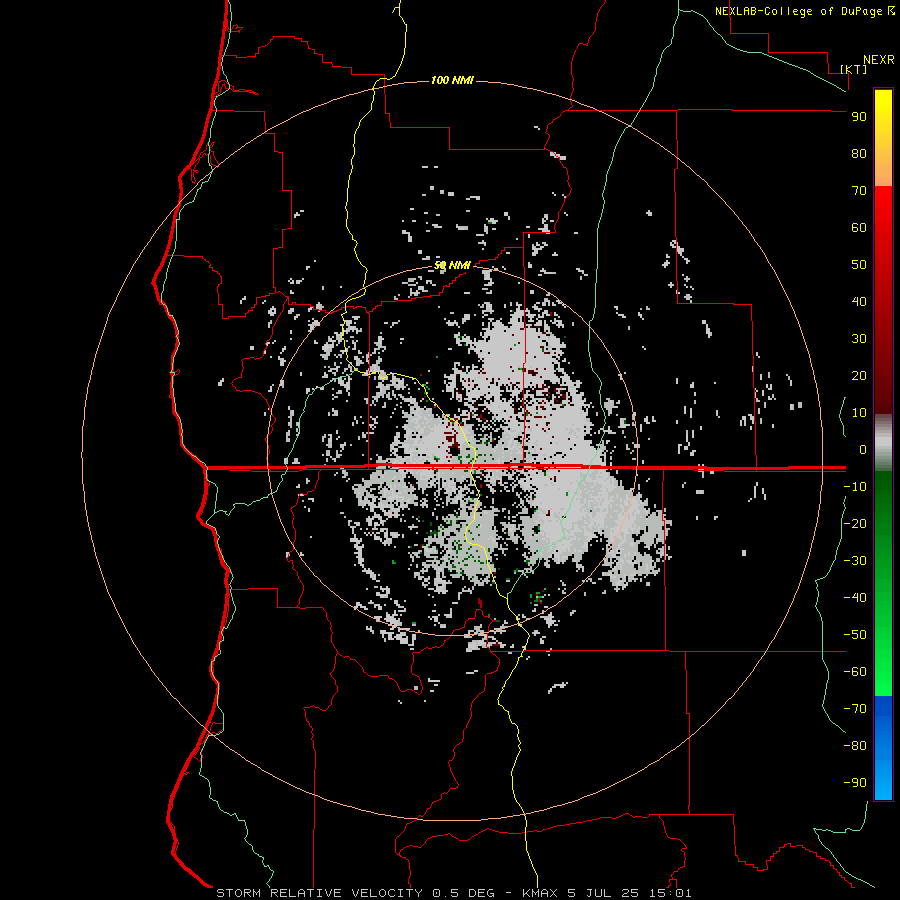Image resolution: width=900 pixels, height=900 pixels.
Task: Click the gray zero-velocity segment of color bar
Action: point(883,443)
